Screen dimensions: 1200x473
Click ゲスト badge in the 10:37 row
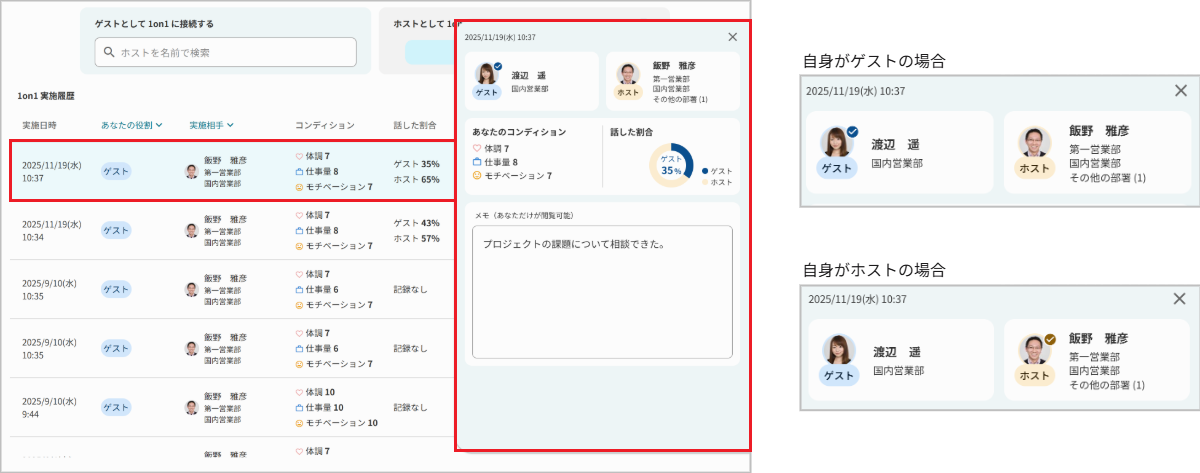coord(116,171)
